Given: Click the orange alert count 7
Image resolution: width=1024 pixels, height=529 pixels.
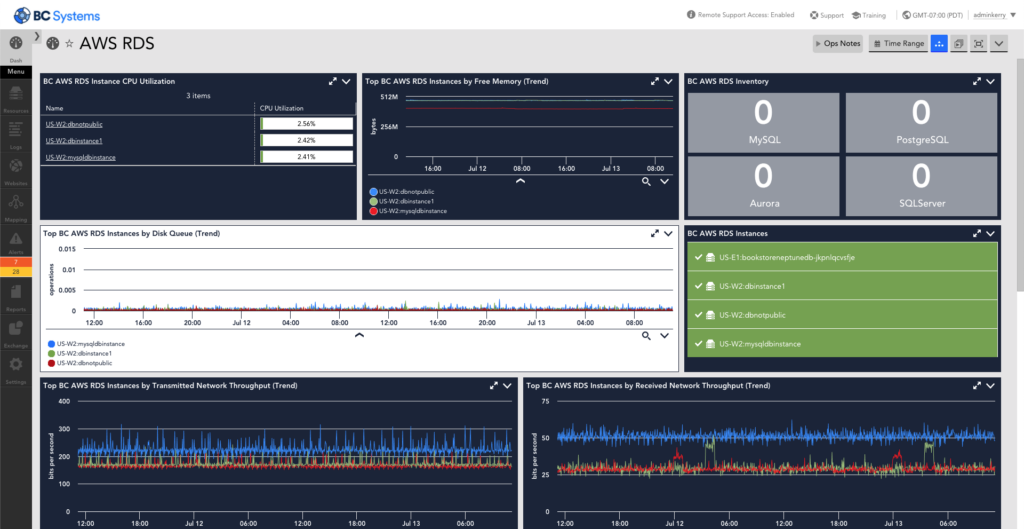Looking at the screenshot, I should click(x=16, y=262).
